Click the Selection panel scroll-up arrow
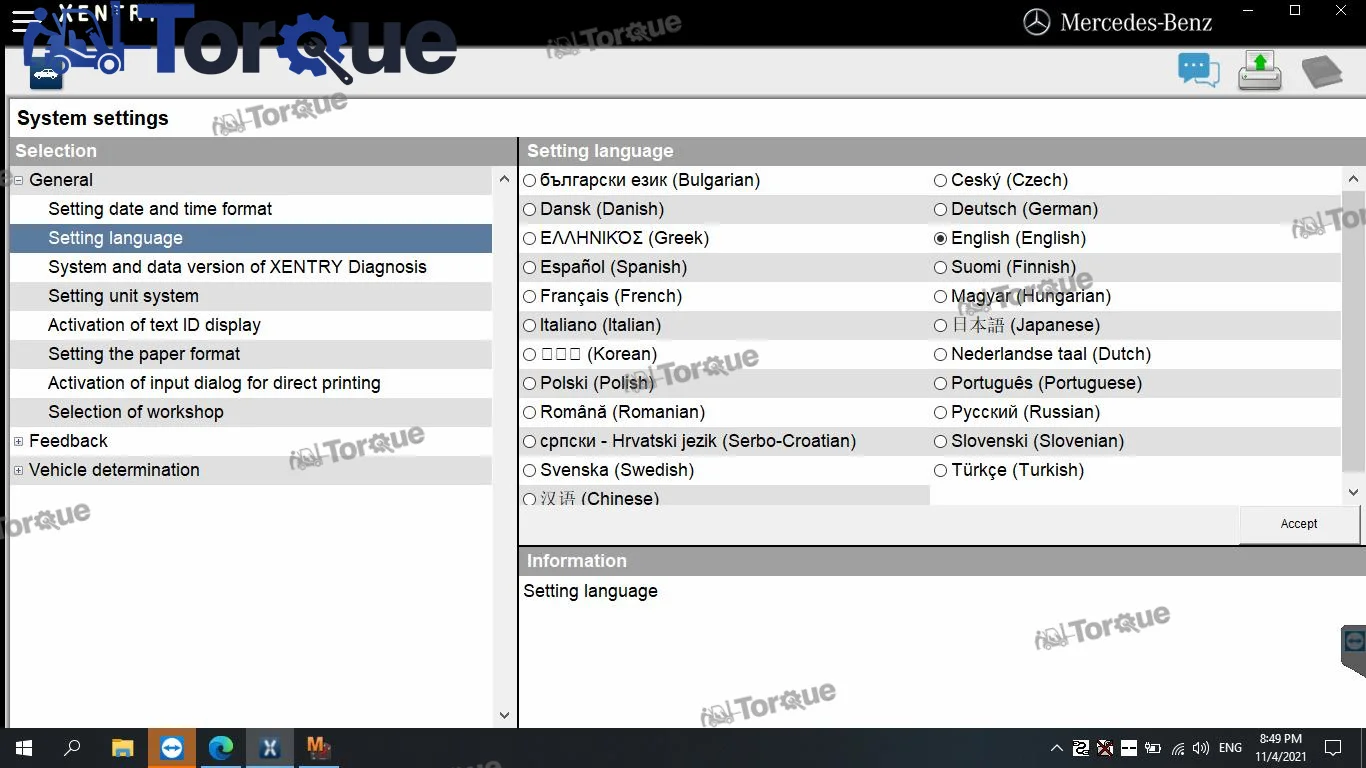This screenshot has height=768, width=1366. click(x=504, y=180)
